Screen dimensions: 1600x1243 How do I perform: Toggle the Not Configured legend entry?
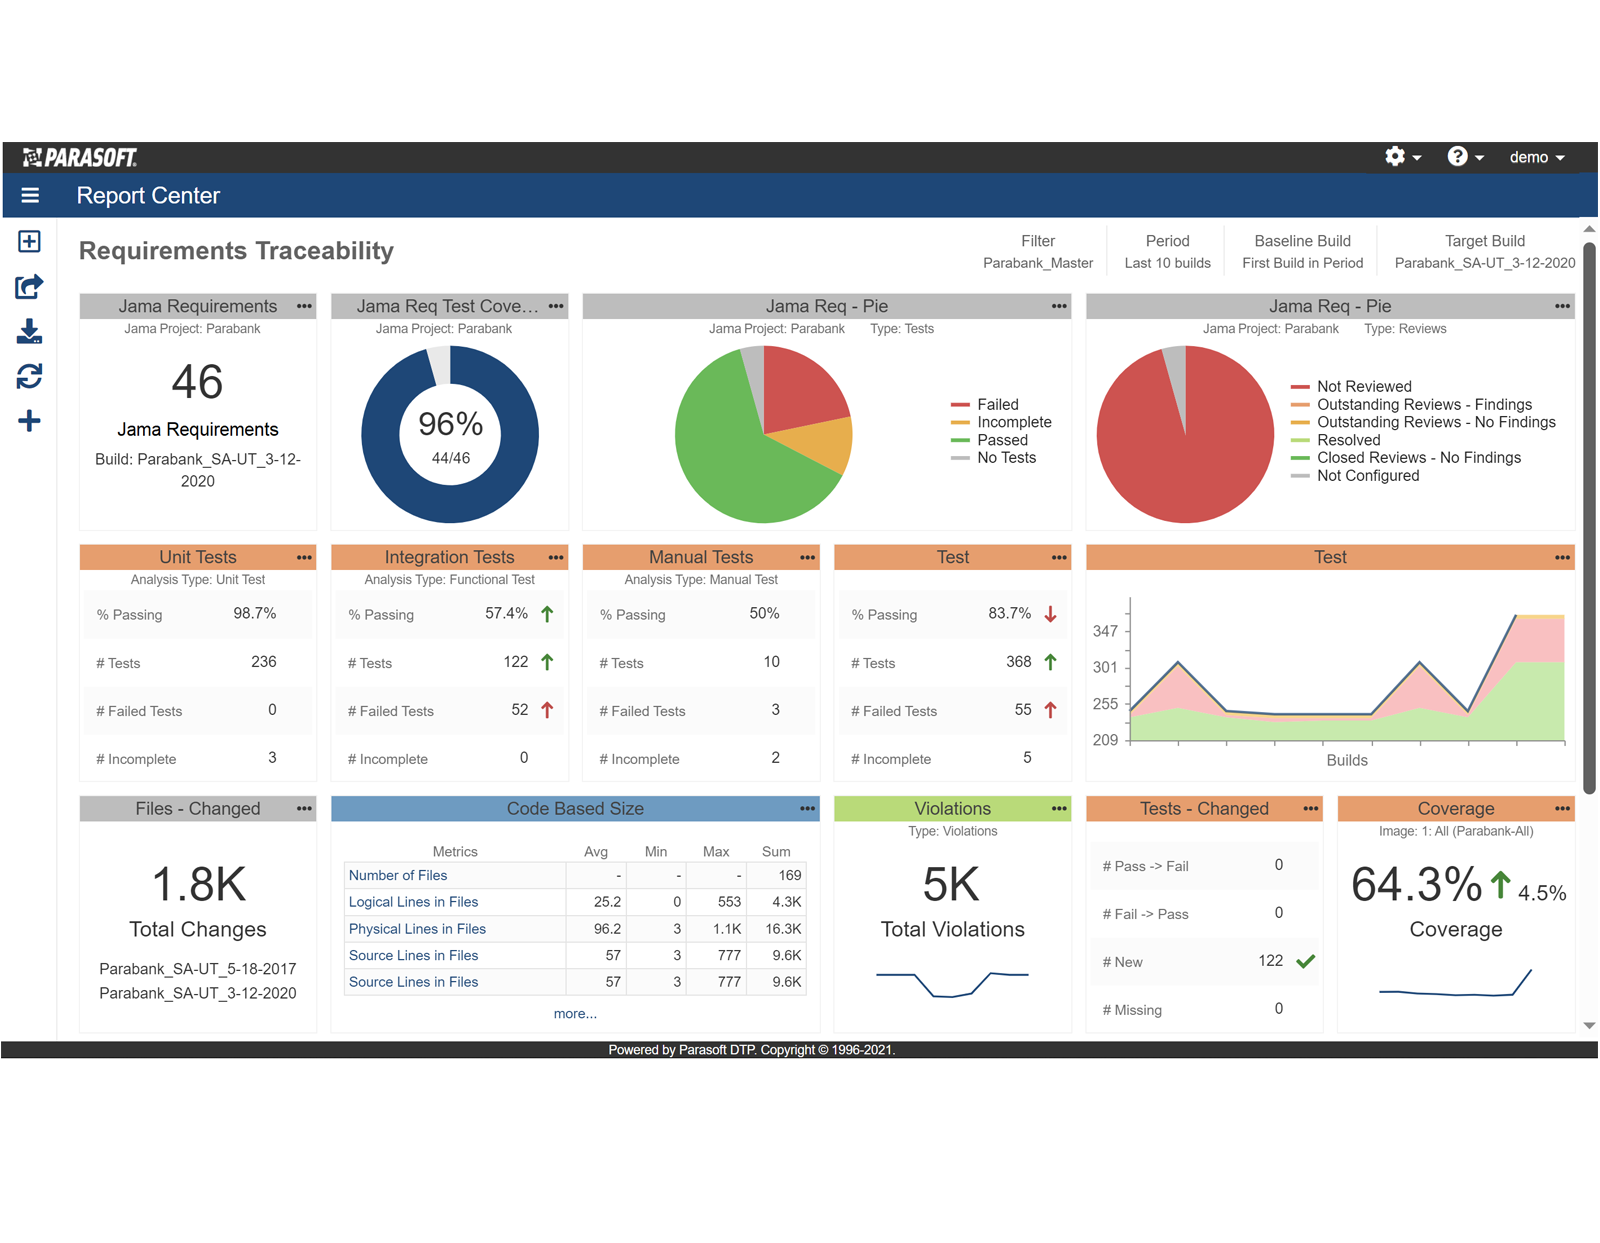[1355, 476]
